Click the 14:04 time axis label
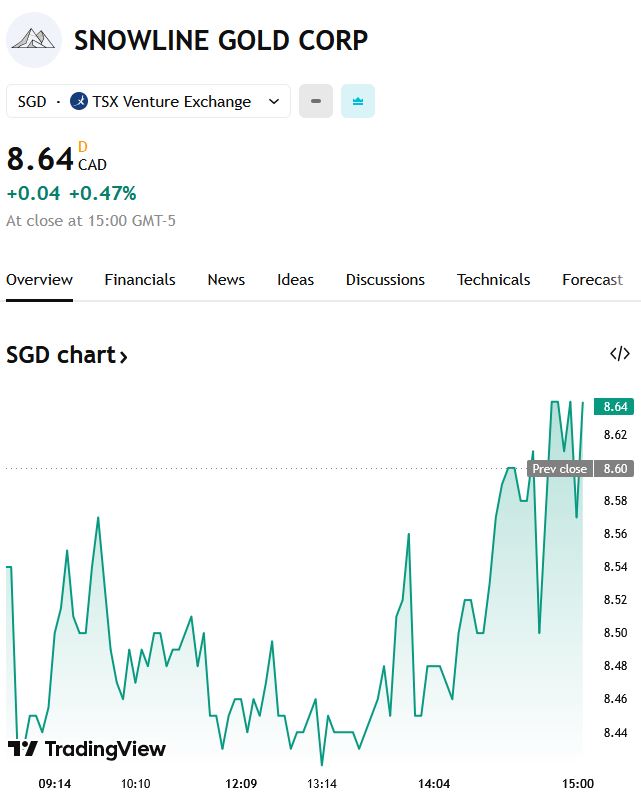Image resolution: width=641 pixels, height=800 pixels. [434, 784]
